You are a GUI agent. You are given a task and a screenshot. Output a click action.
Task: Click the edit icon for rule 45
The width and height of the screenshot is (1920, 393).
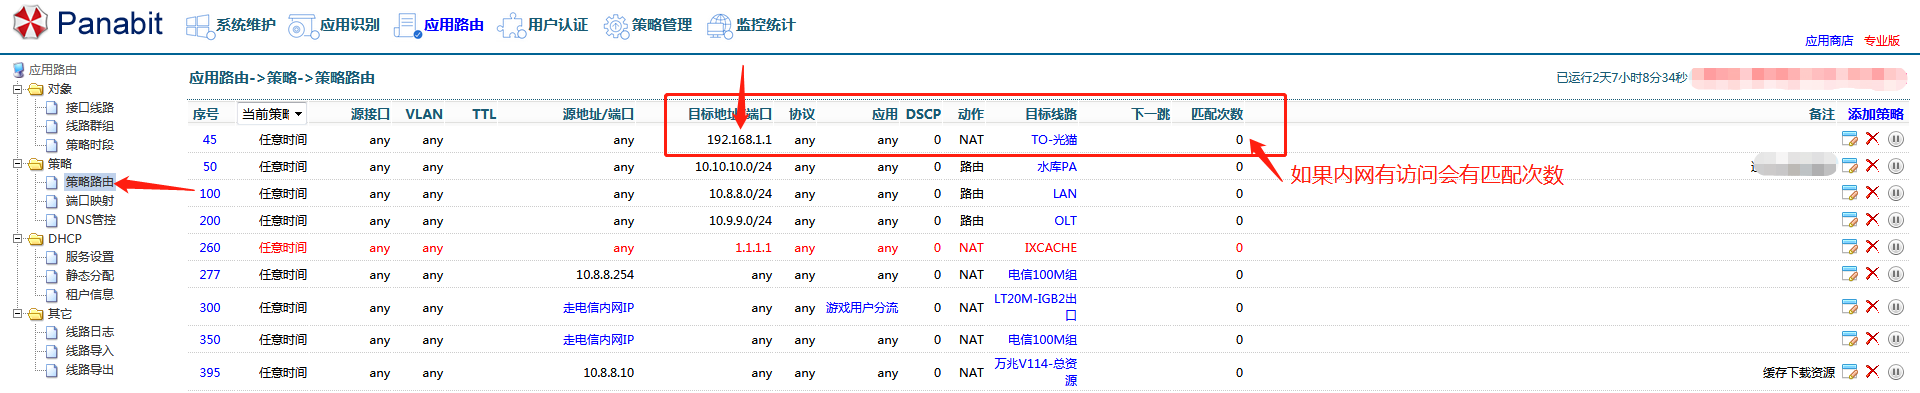1850,139
